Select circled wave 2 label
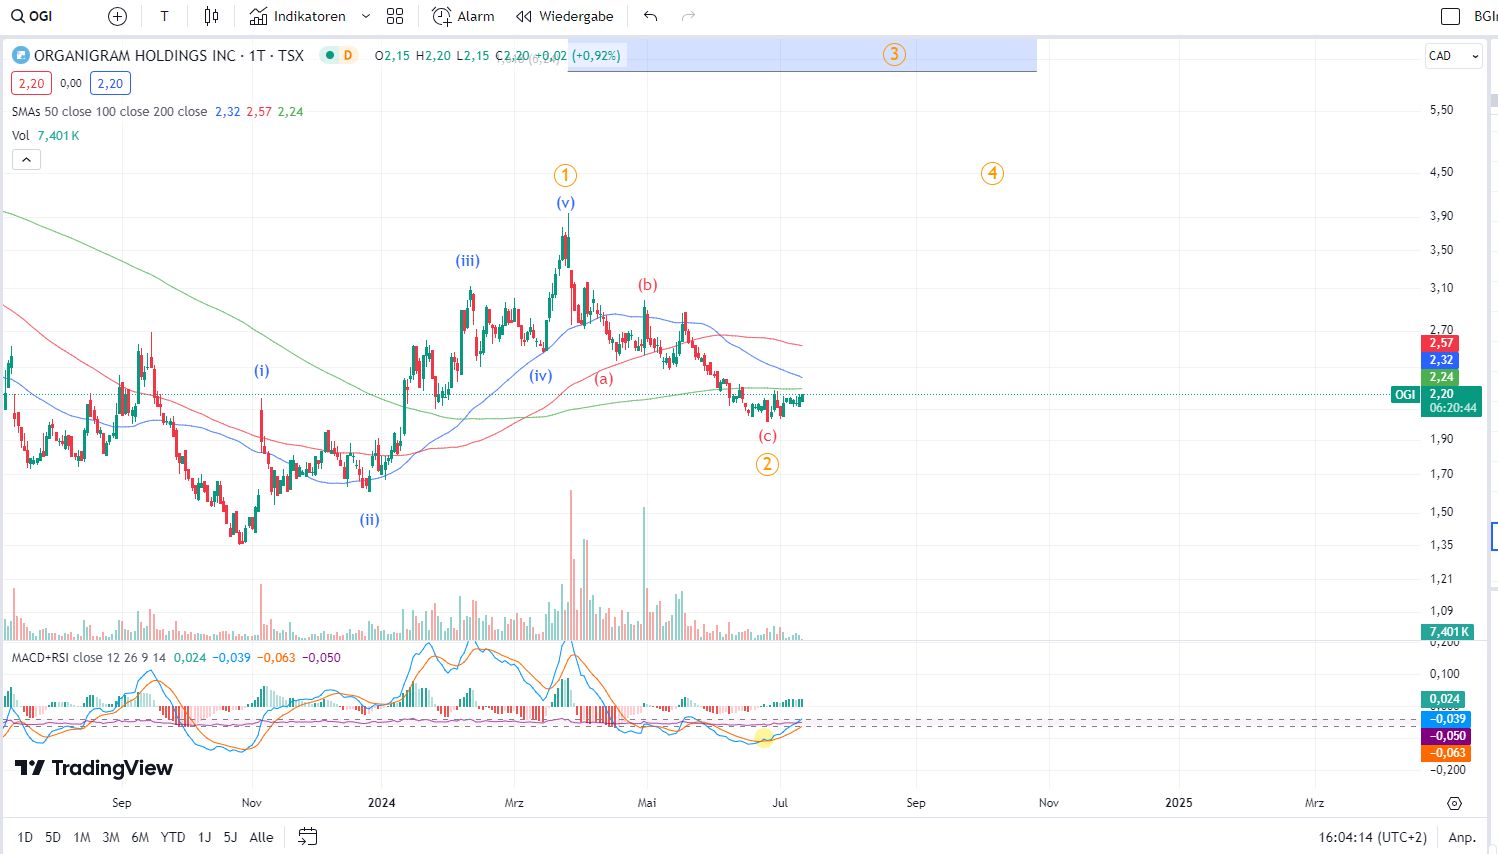 tap(767, 464)
